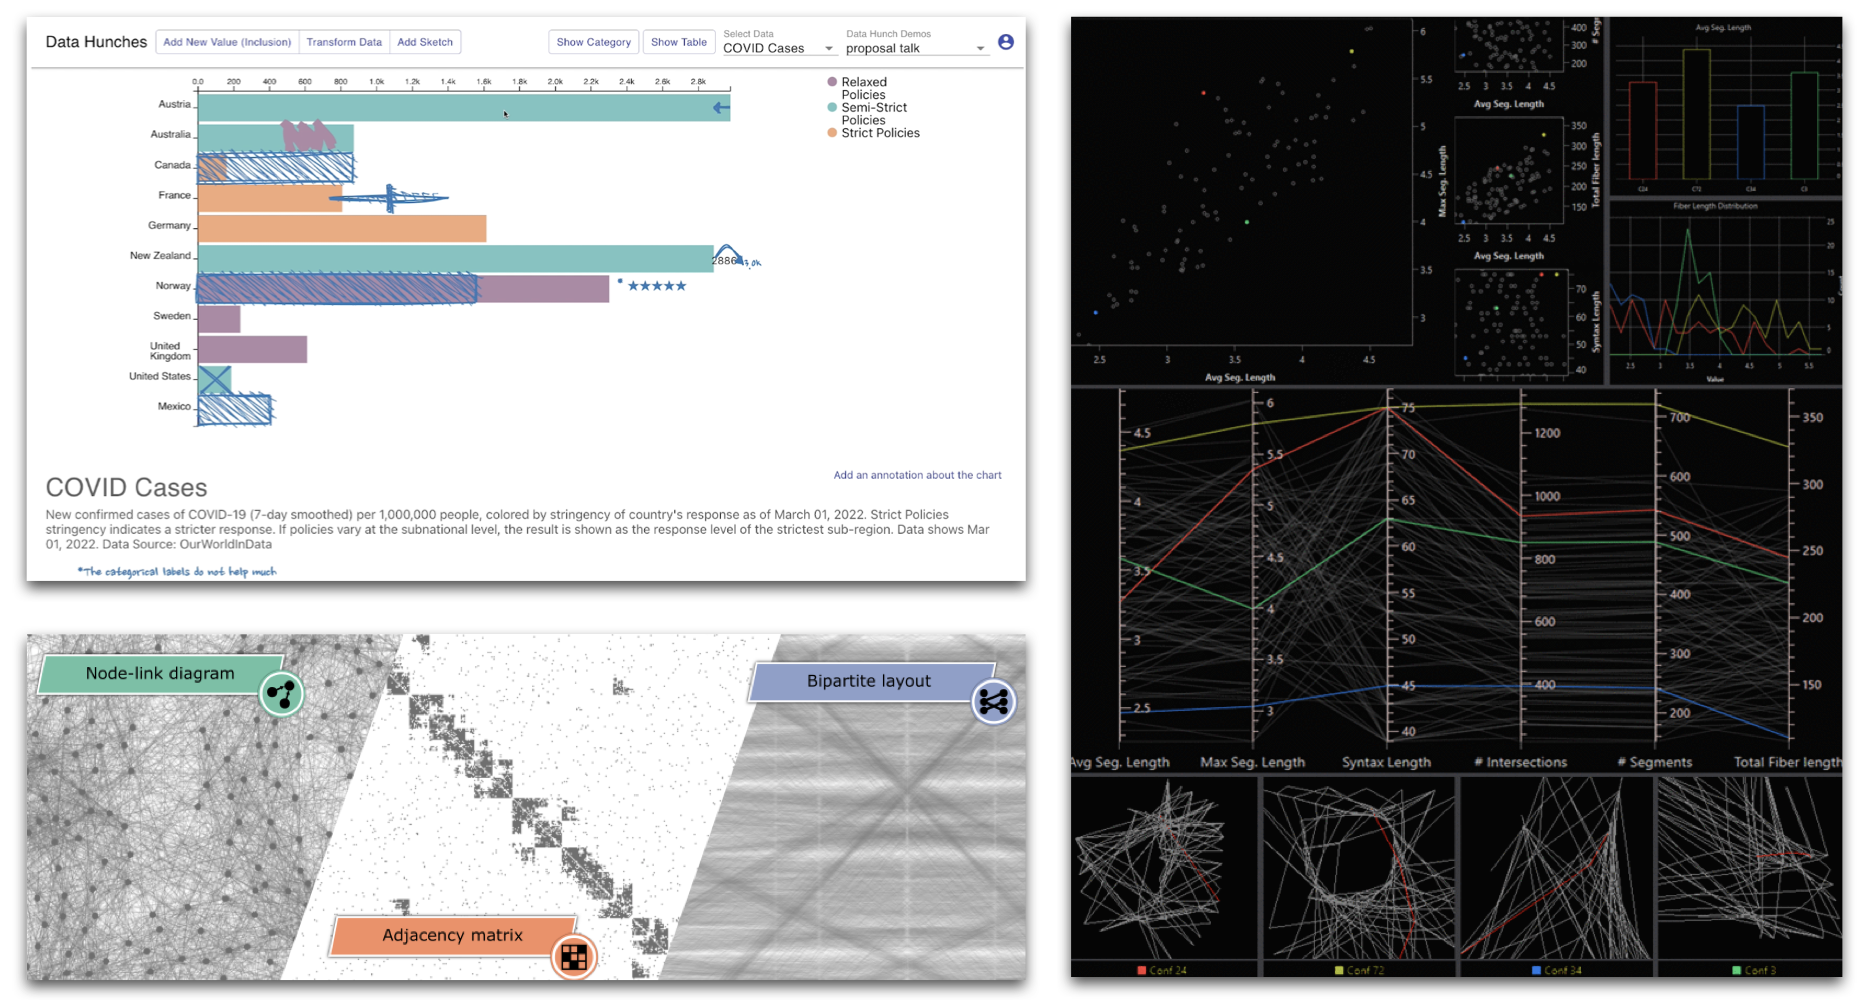Viewport: 1865px width, 1007px height.
Task: Click the Add Sketch button
Action: coord(425,42)
